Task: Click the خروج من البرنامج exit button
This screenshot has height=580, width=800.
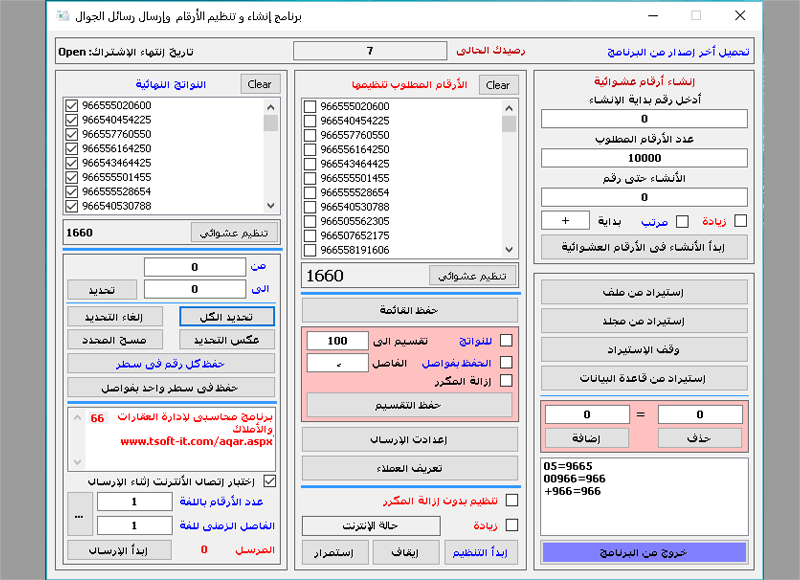Action: (644, 552)
